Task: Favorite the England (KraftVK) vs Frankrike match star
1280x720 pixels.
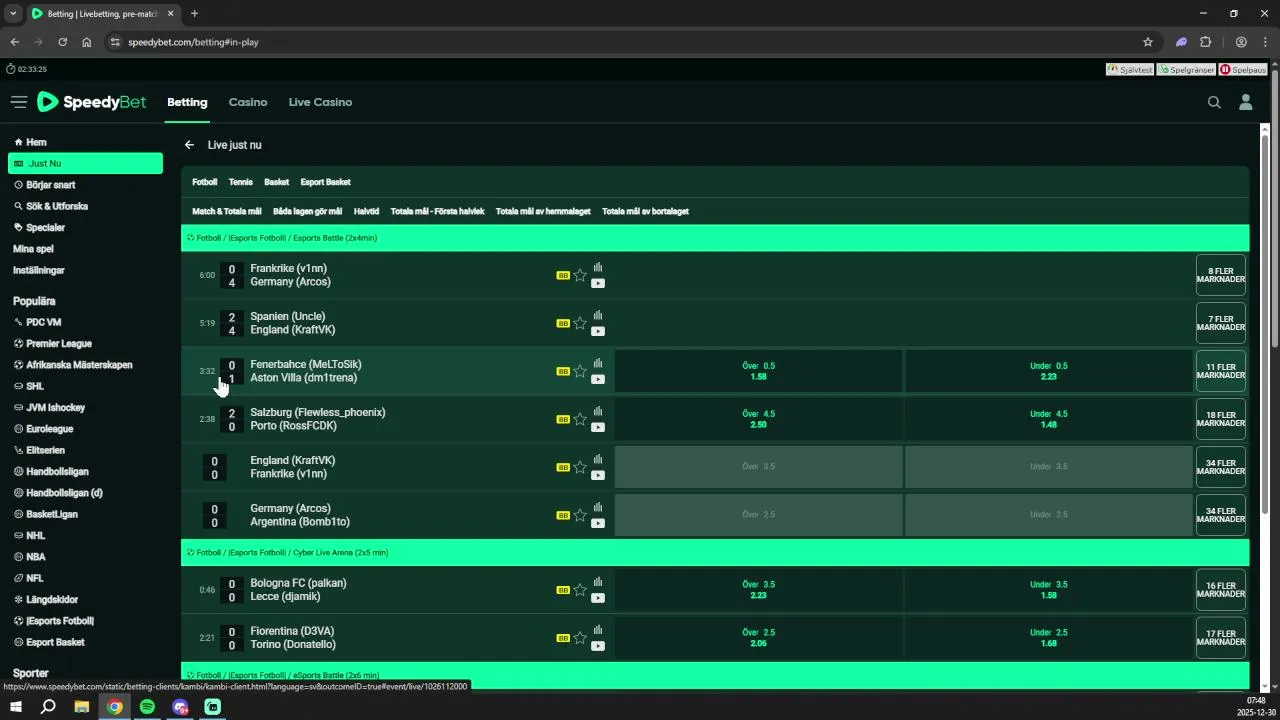Action: pyautogui.click(x=580, y=467)
